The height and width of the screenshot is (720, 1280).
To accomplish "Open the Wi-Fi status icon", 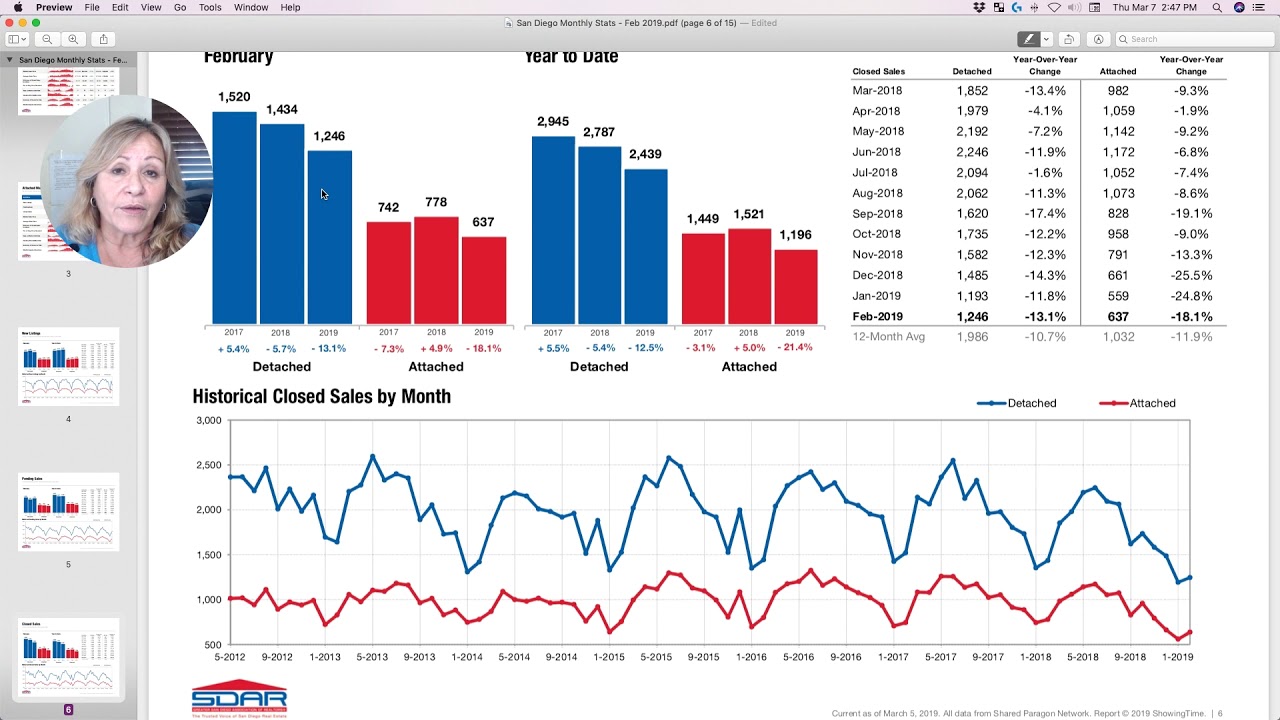I will [x=1054, y=7].
